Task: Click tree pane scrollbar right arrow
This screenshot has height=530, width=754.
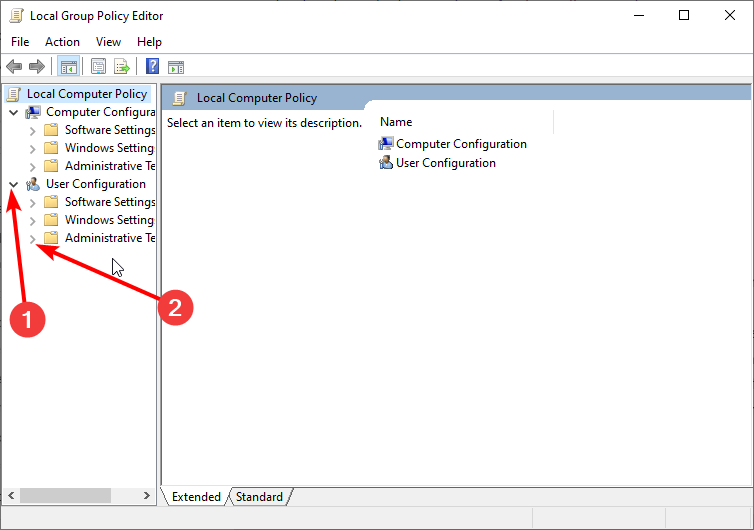Action: coord(147,495)
